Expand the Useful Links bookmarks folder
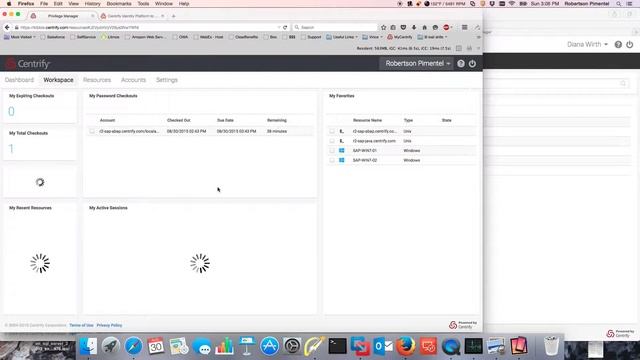640x360 pixels. coord(342,37)
